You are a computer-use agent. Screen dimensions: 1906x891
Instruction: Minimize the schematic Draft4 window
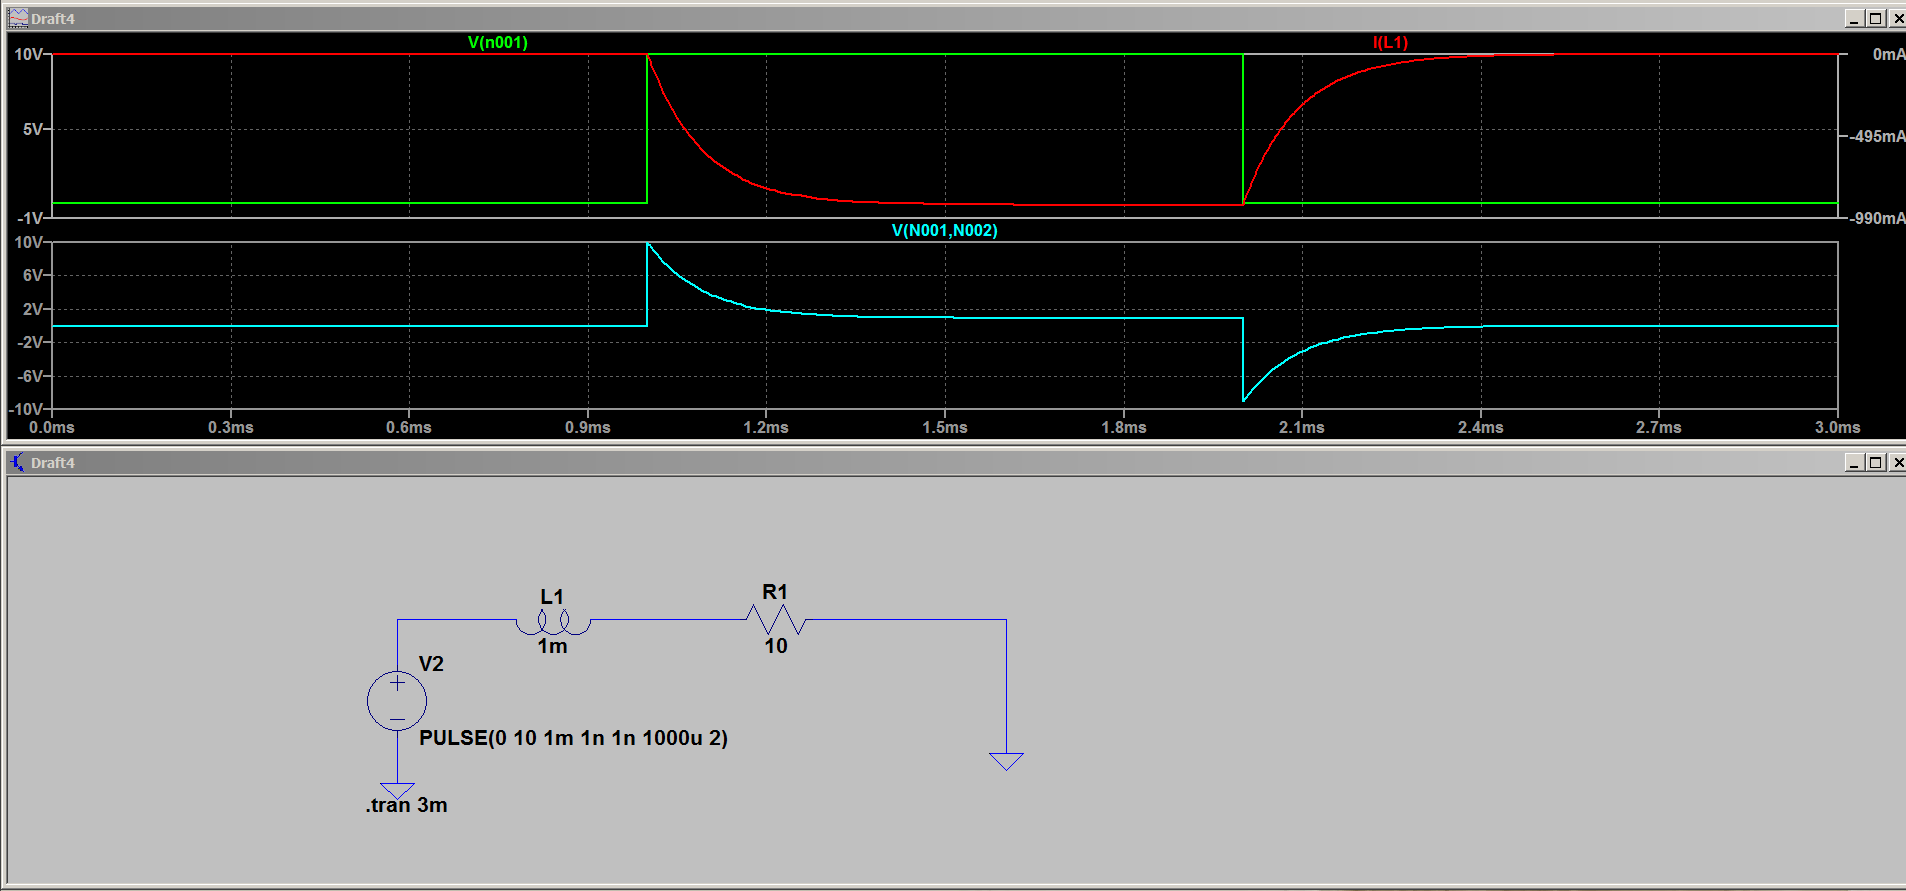tap(1854, 462)
